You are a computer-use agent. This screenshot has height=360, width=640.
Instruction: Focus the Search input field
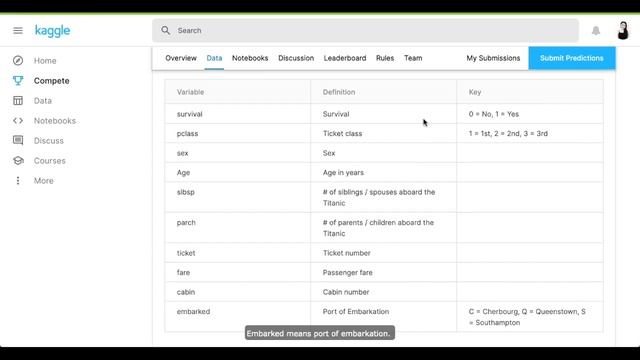click(365, 31)
